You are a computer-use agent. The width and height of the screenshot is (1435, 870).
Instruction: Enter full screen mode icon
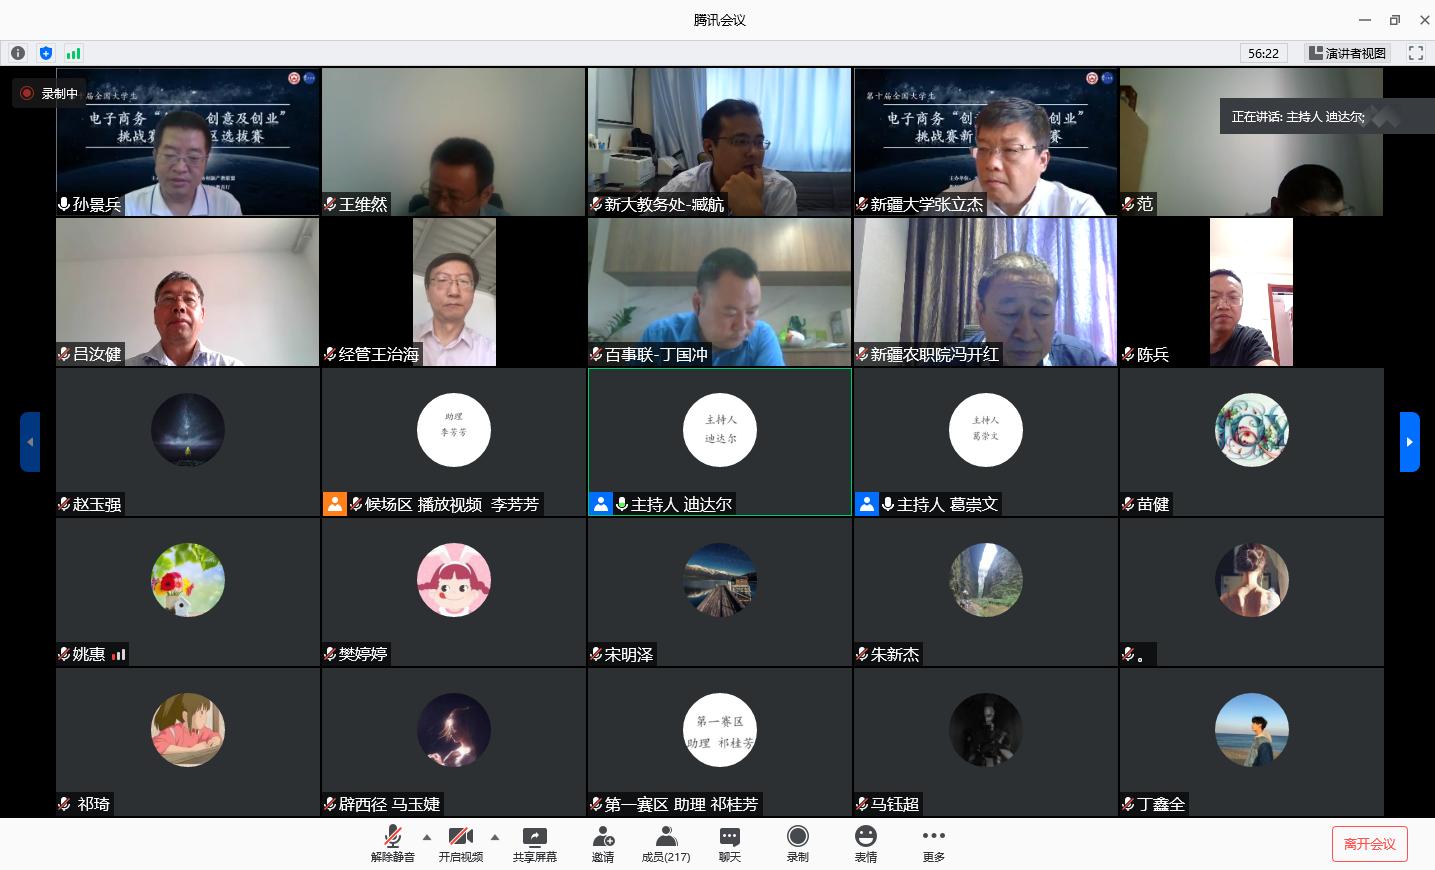[1415, 53]
